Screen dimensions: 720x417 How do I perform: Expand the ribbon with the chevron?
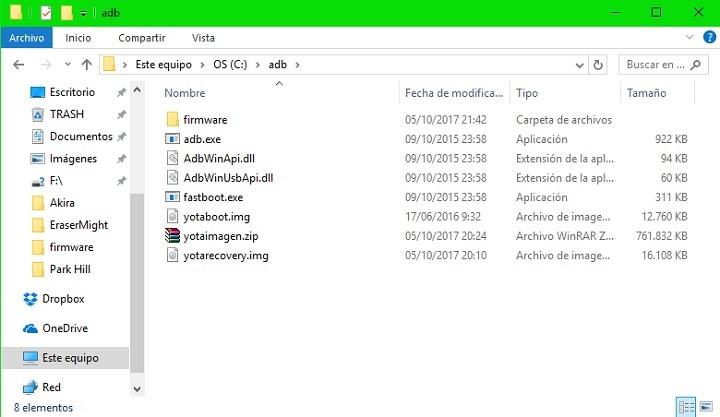(x=689, y=37)
